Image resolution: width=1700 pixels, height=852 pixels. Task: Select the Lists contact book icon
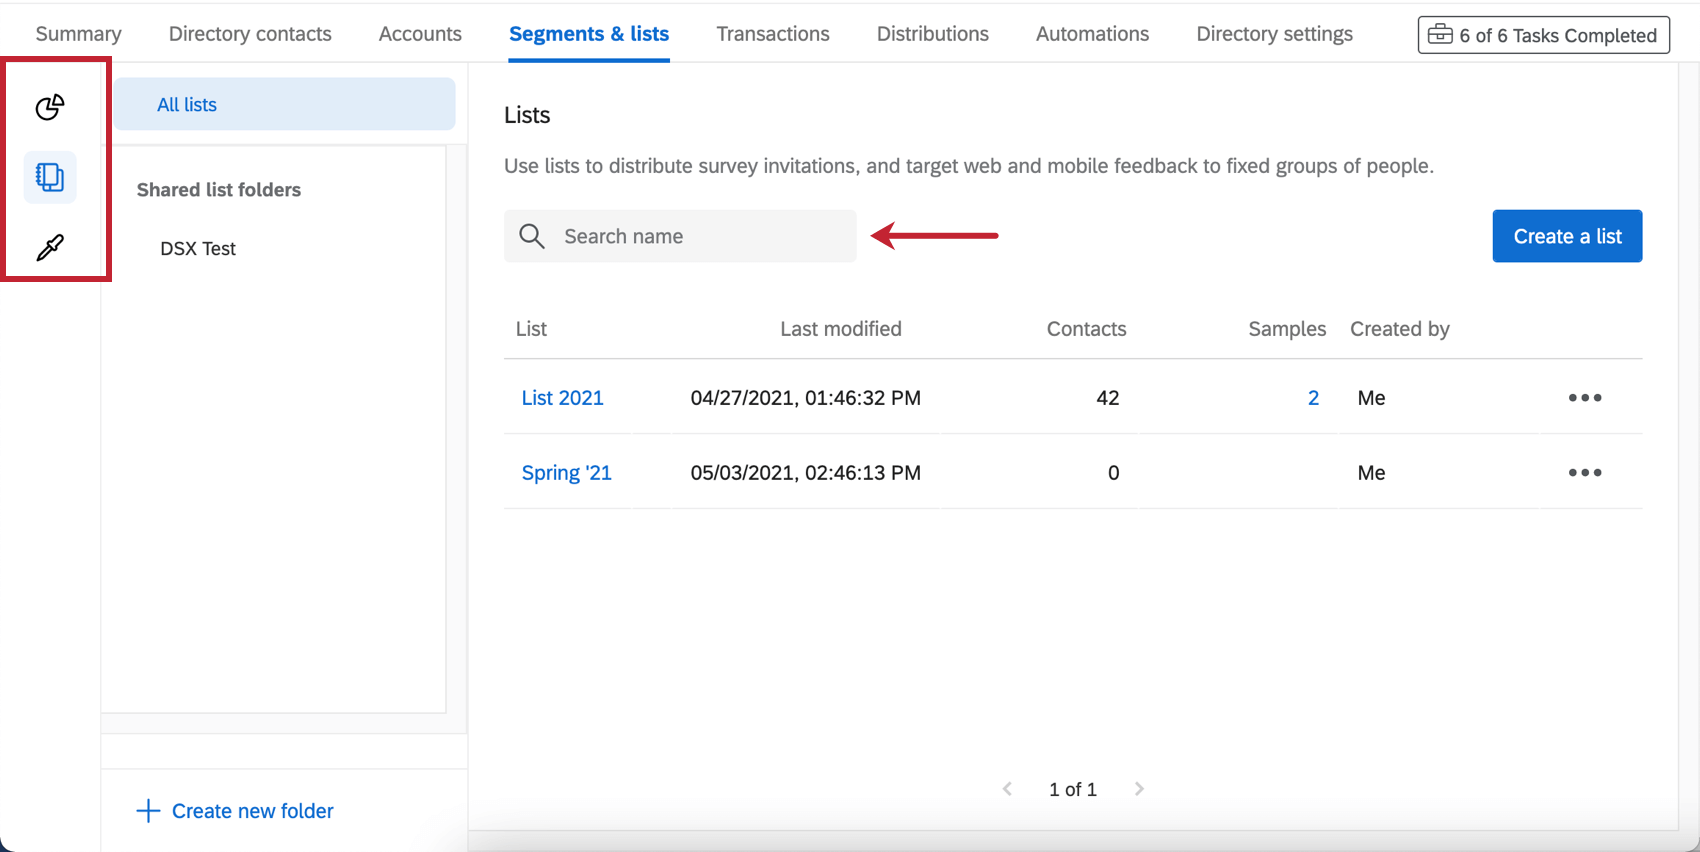(50, 177)
